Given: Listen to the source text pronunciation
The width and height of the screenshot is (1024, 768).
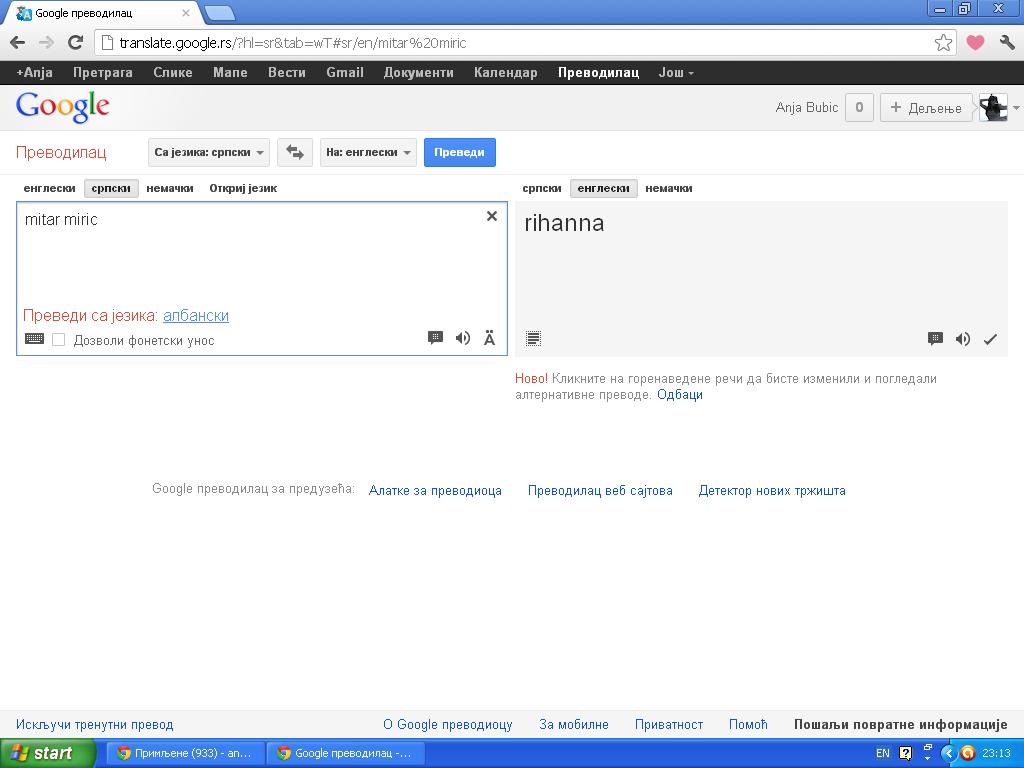Looking at the screenshot, I should pos(463,338).
